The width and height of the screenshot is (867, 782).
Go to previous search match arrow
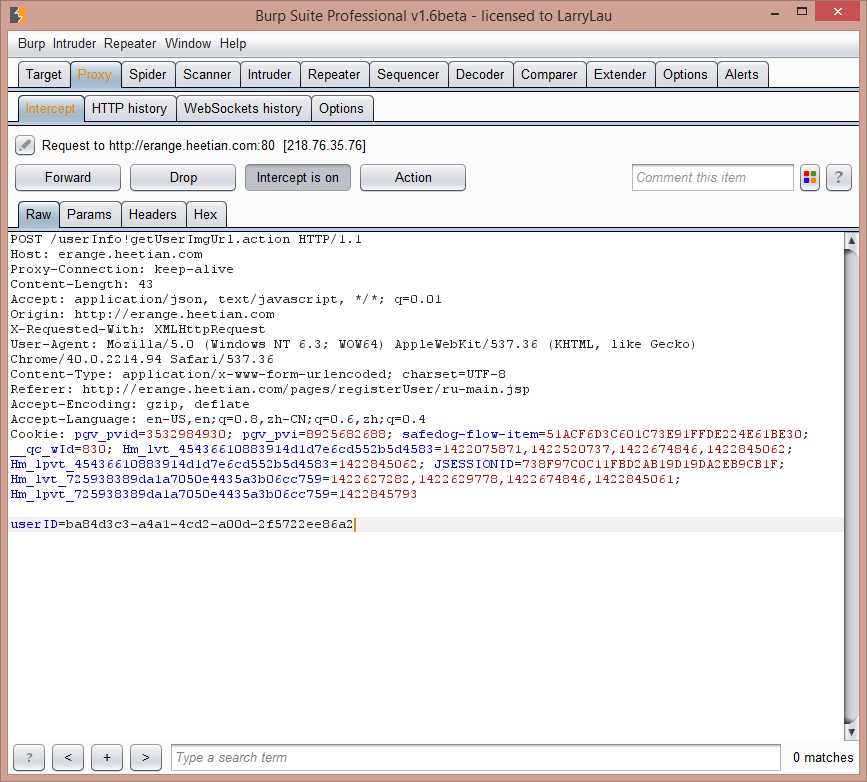click(68, 758)
